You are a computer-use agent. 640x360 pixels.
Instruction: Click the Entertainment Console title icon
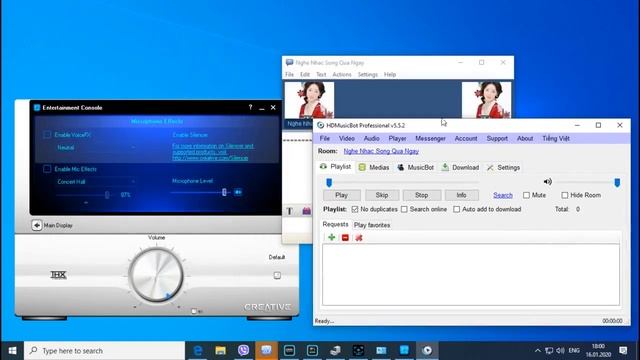[37, 107]
